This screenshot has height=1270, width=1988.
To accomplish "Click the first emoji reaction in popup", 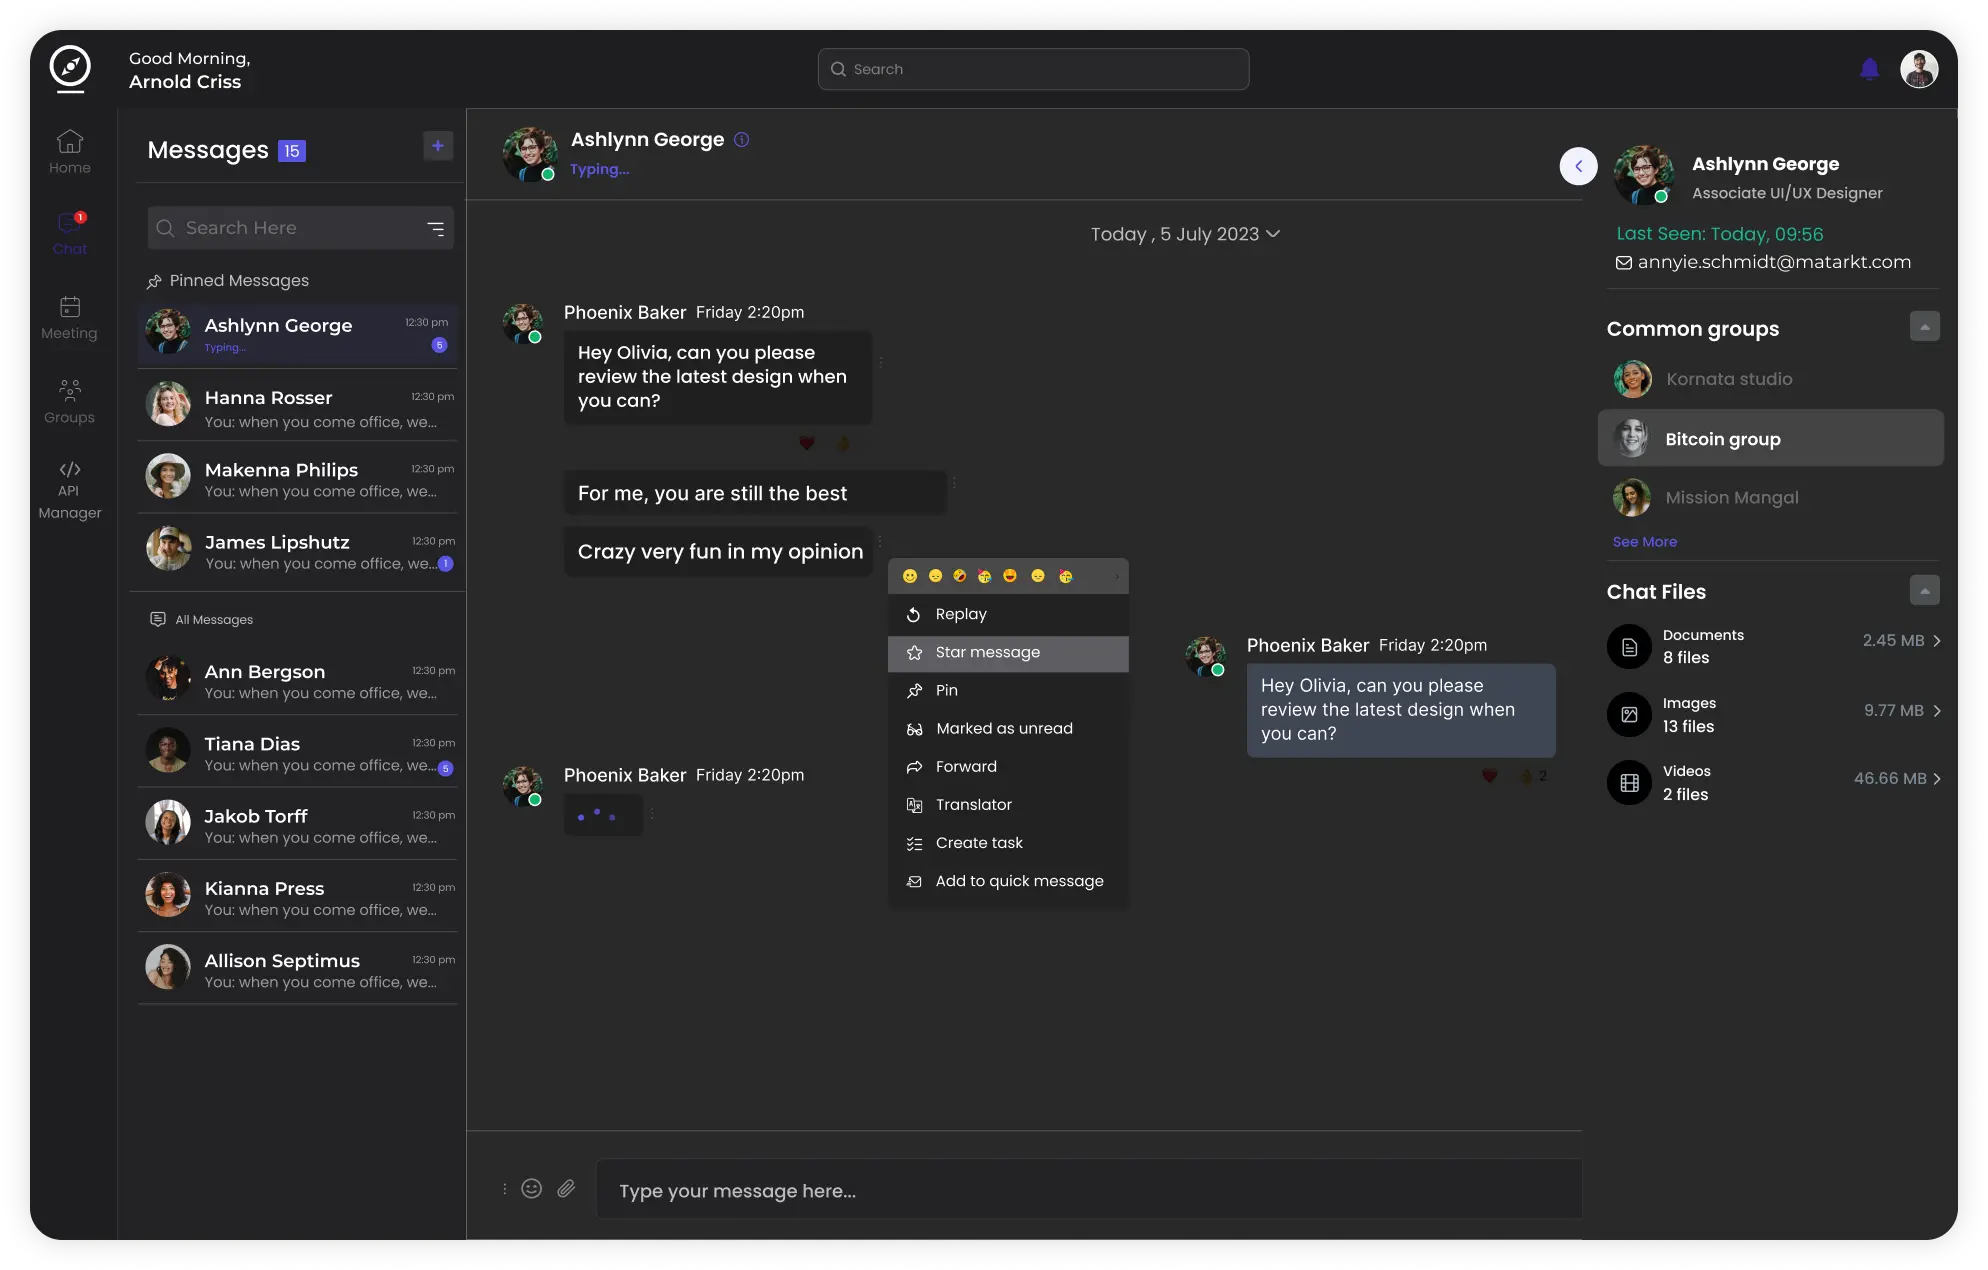I will click(x=910, y=576).
